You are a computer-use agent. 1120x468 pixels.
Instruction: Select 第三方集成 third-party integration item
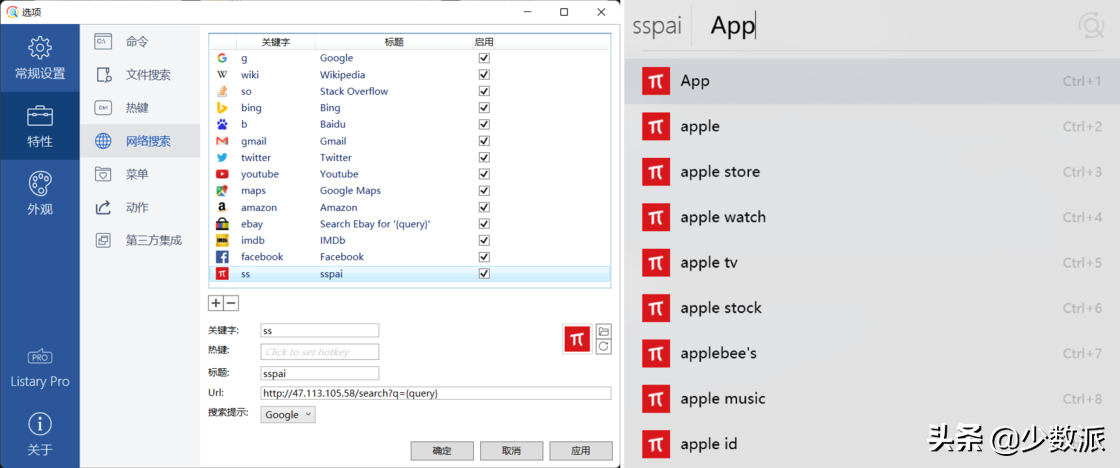point(140,240)
